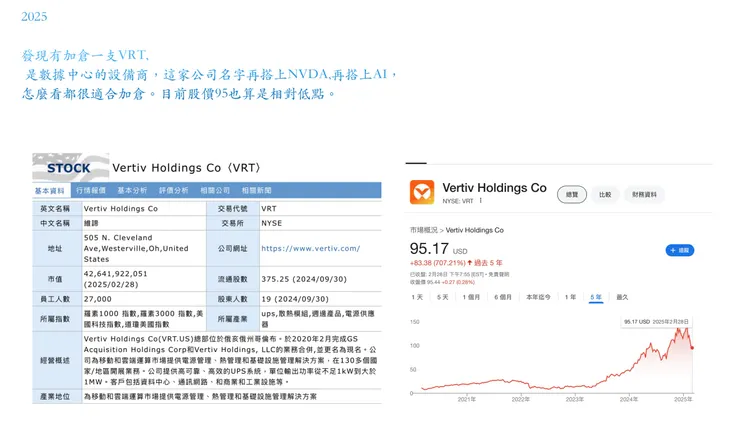Click the 2024年 label on the chart axis
The width and height of the screenshot is (740, 429).
[x=629, y=399]
